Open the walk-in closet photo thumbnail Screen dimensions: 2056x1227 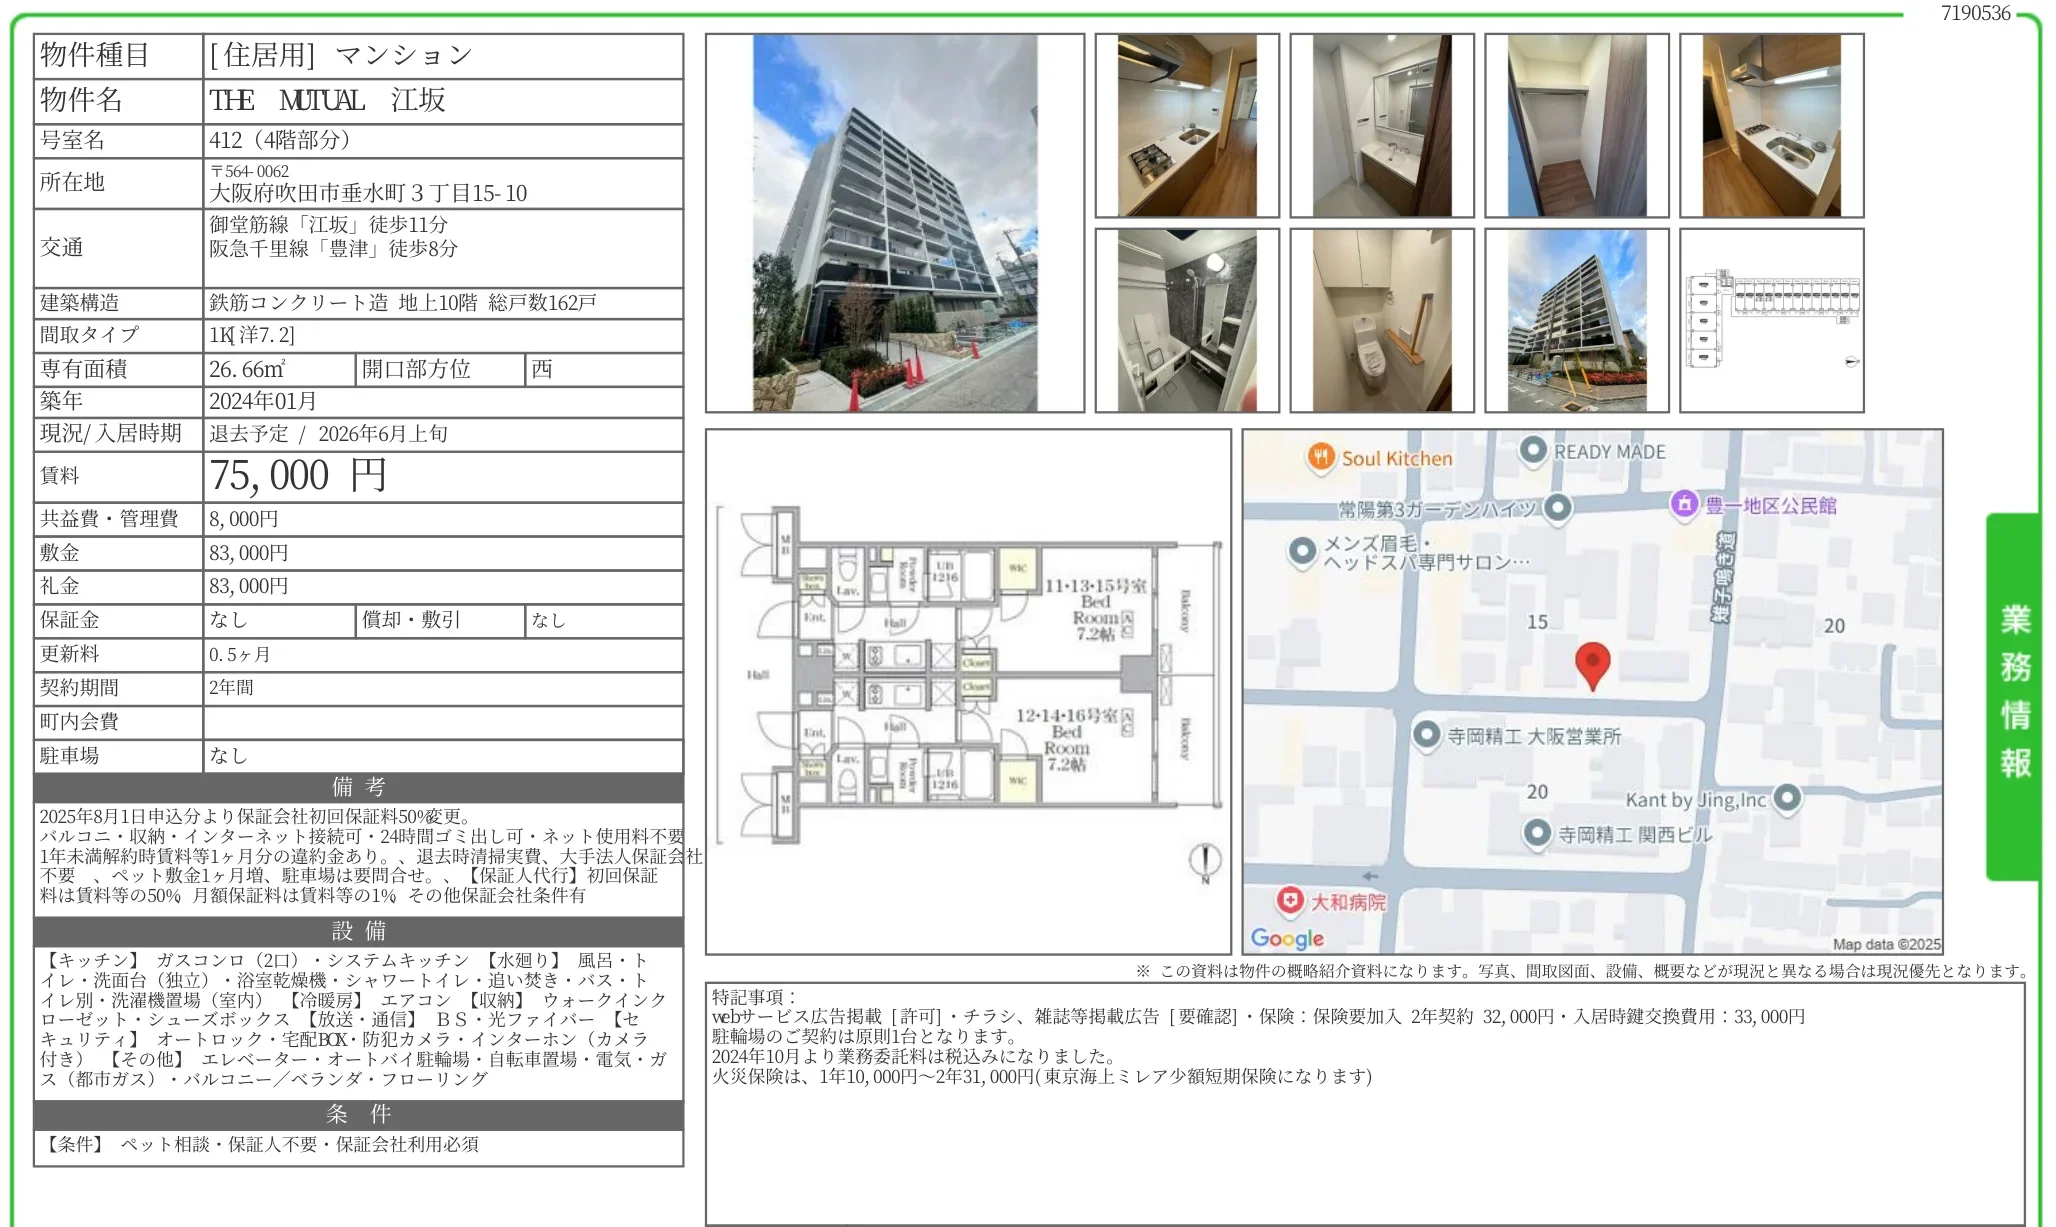[1576, 126]
